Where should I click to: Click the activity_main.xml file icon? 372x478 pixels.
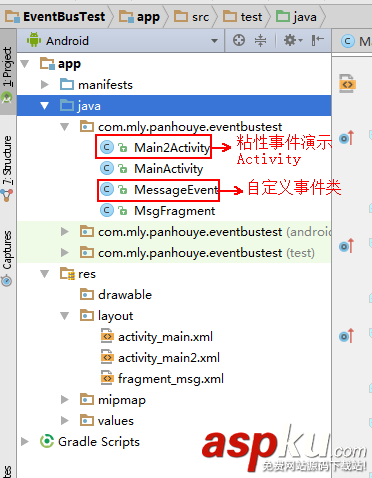(107, 336)
